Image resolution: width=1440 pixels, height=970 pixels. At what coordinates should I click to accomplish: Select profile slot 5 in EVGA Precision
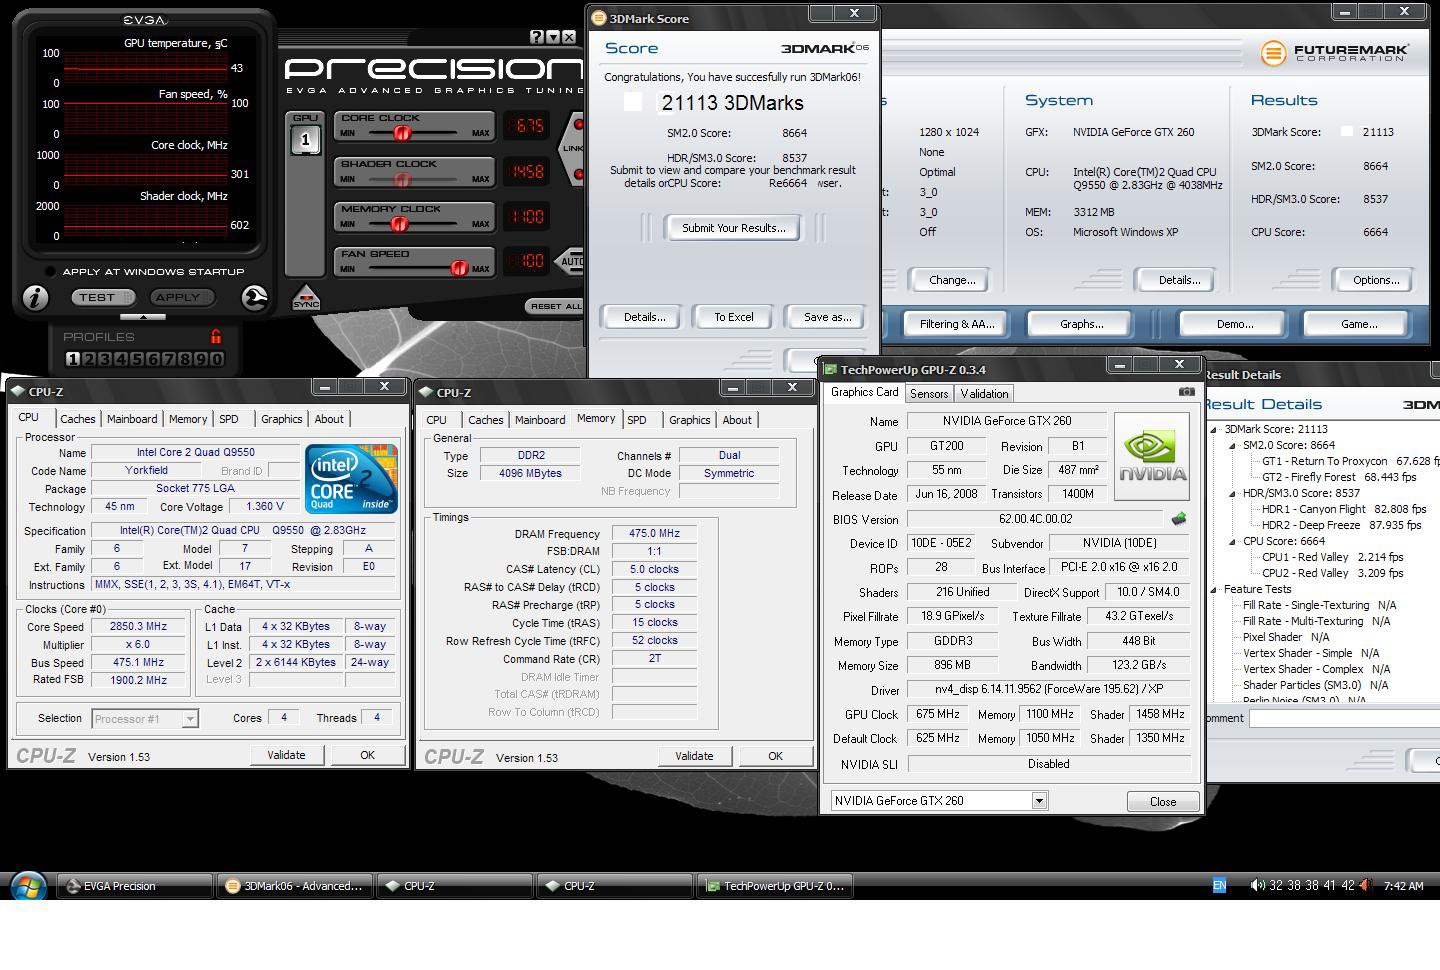click(x=137, y=359)
